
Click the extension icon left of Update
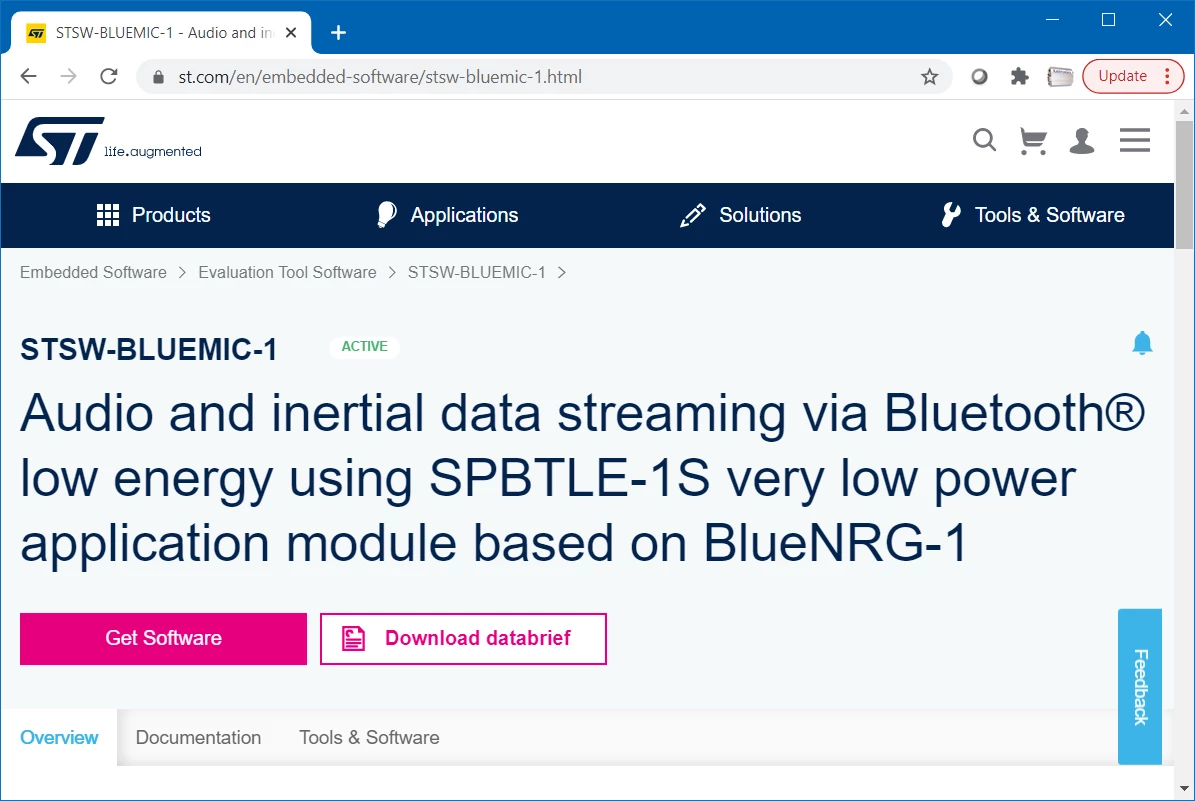(1059, 76)
